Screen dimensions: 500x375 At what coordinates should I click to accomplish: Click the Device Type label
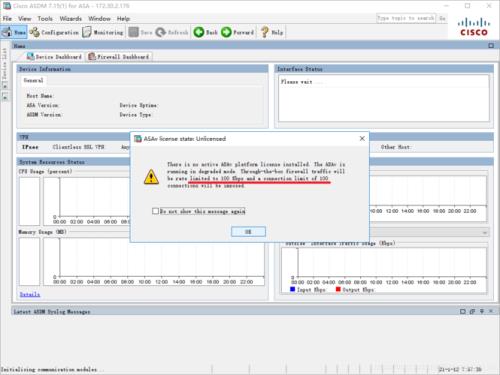click(x=135, y=115)
